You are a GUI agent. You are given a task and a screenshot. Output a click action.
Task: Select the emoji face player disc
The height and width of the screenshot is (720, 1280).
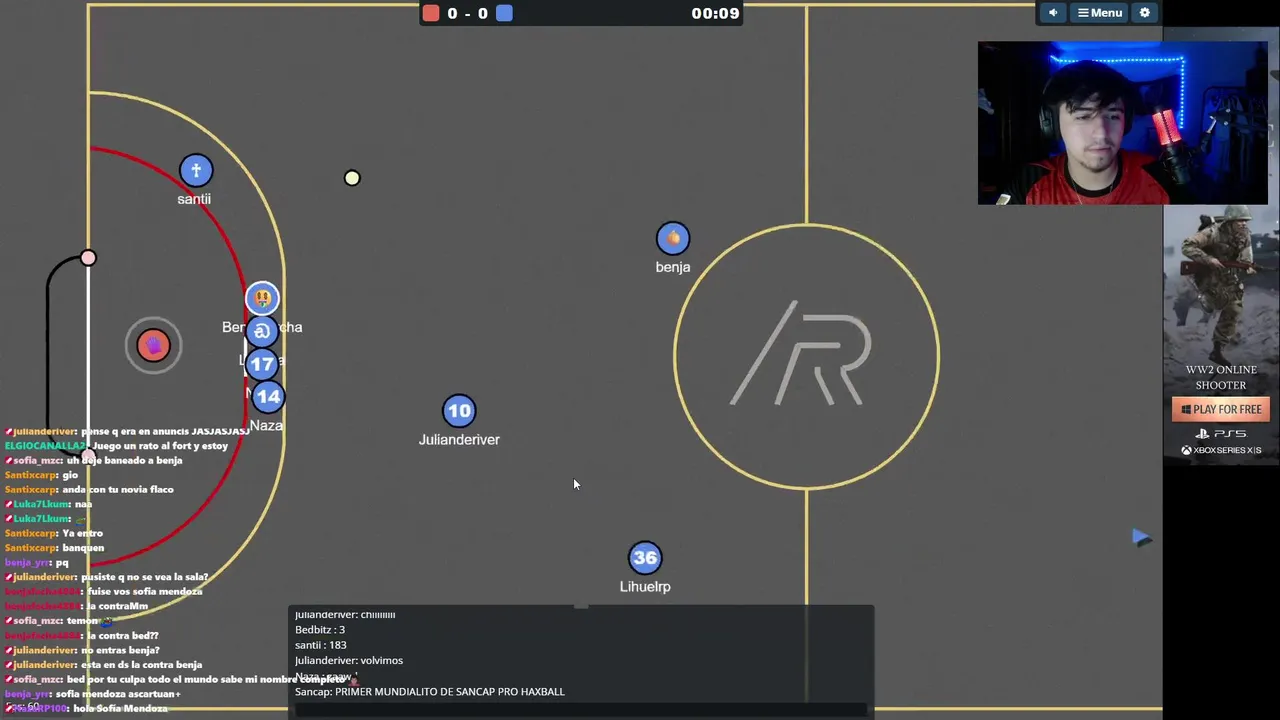tap(262, 298)
